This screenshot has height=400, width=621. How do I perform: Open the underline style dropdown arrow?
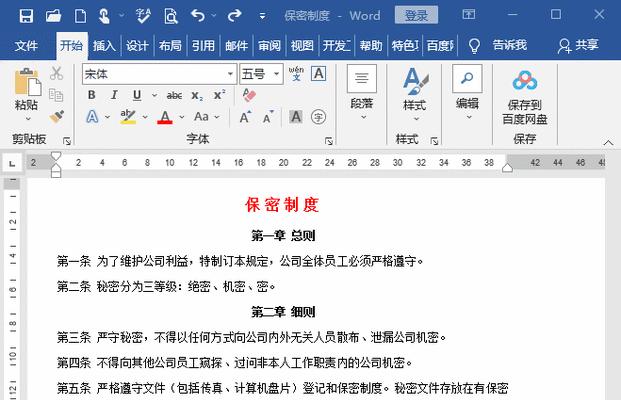[x=154, y=95]
